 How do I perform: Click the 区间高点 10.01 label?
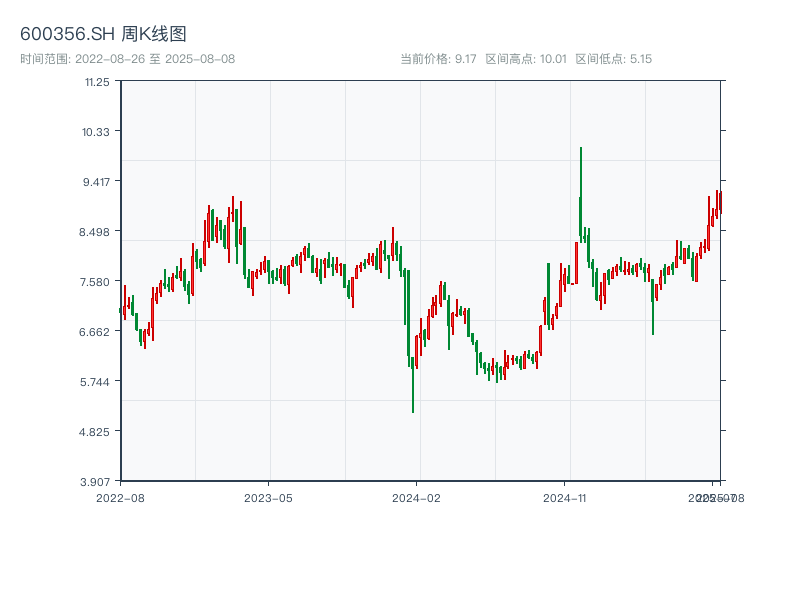point(526,59)
